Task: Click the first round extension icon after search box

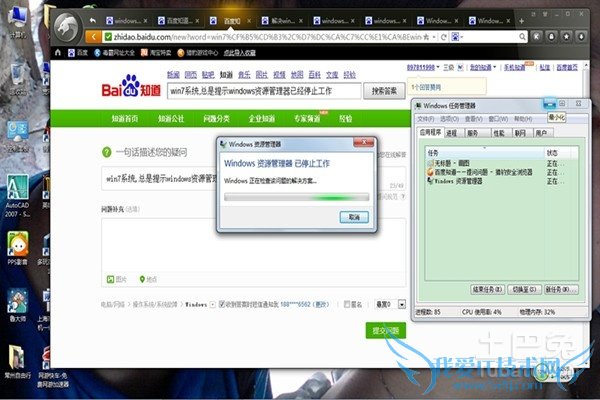Action: 536,37
